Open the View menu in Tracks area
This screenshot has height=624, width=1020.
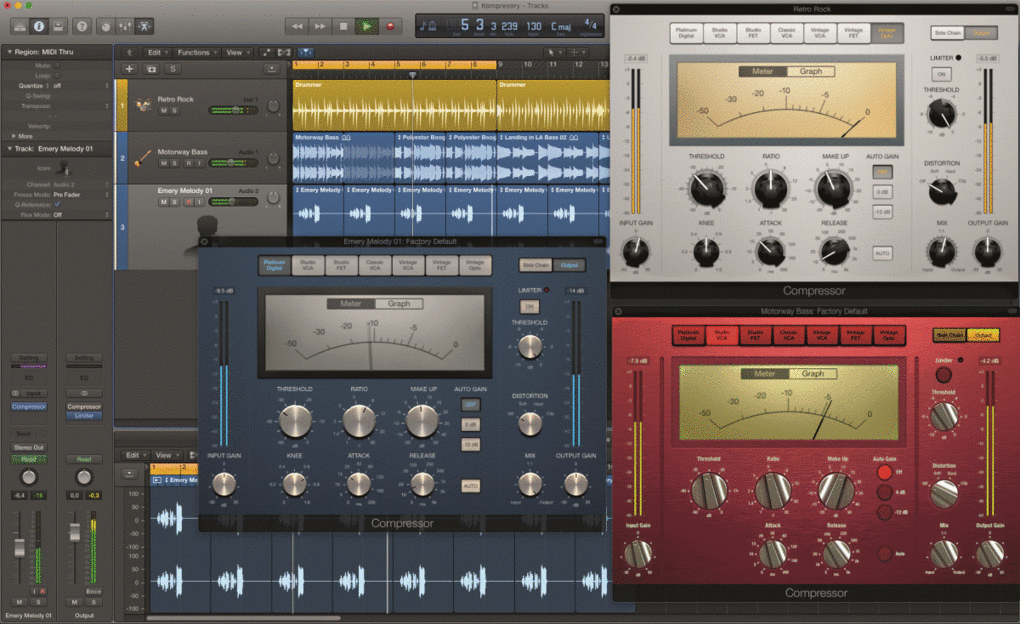coord(237,52)
